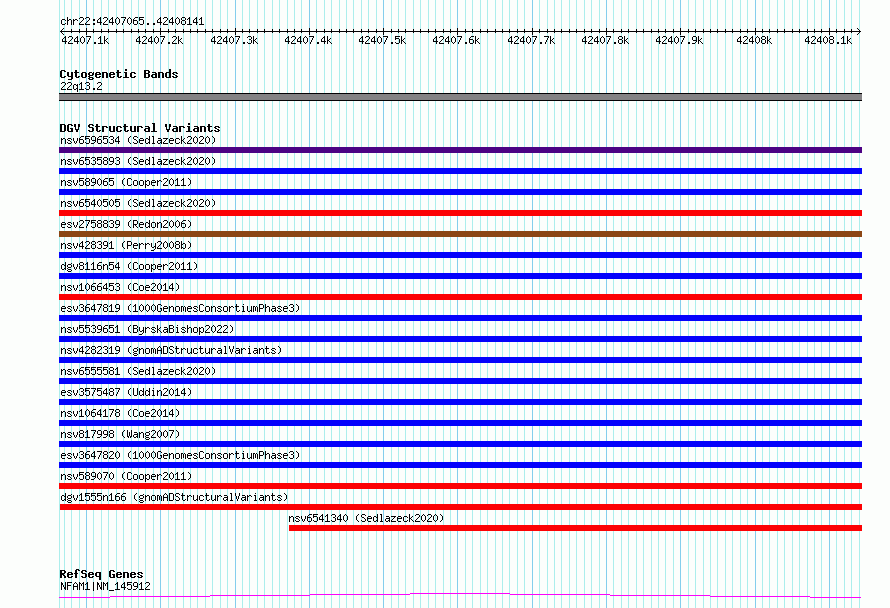The width and height of the screenshot is (890, 608).
Task: Click the 42408.1k ruler position
Action: click(x=828, y=40)
